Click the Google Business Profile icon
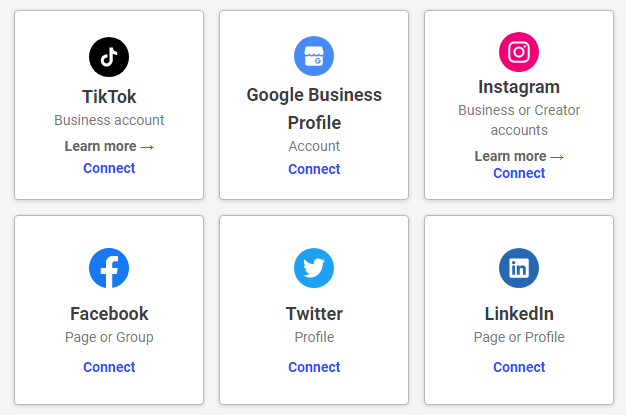 pyautogui.click(x=314, y=56)
